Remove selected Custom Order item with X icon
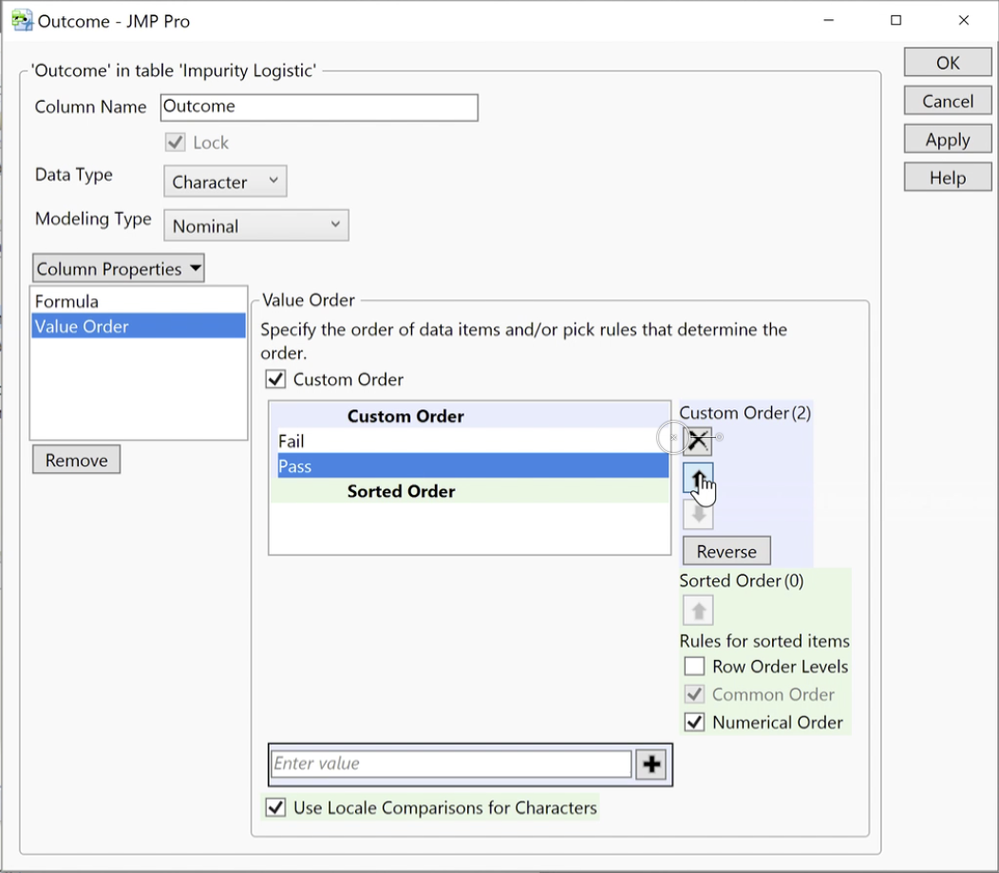The height and width of the screenshot is (873, 999). click(698, 440)
